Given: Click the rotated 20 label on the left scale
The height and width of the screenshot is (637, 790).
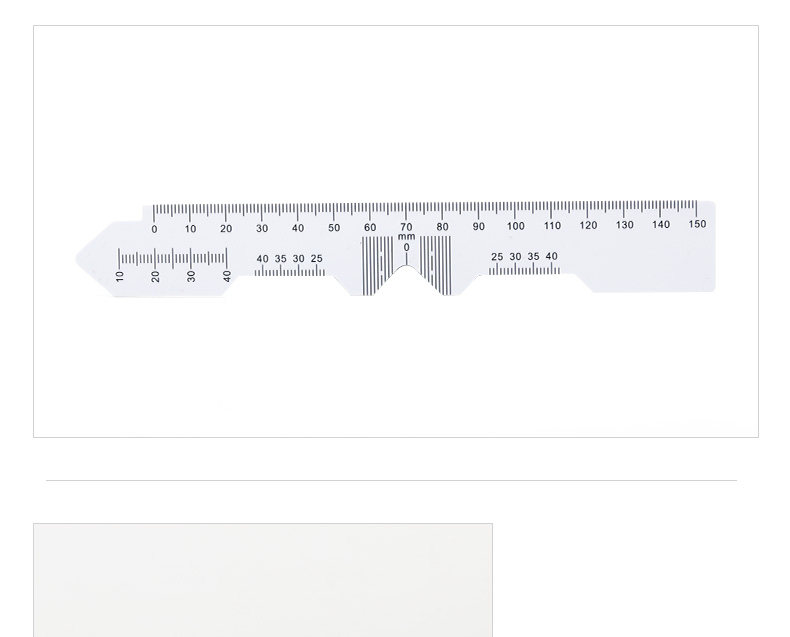Looking at the screenshot, I should (155, 276).
